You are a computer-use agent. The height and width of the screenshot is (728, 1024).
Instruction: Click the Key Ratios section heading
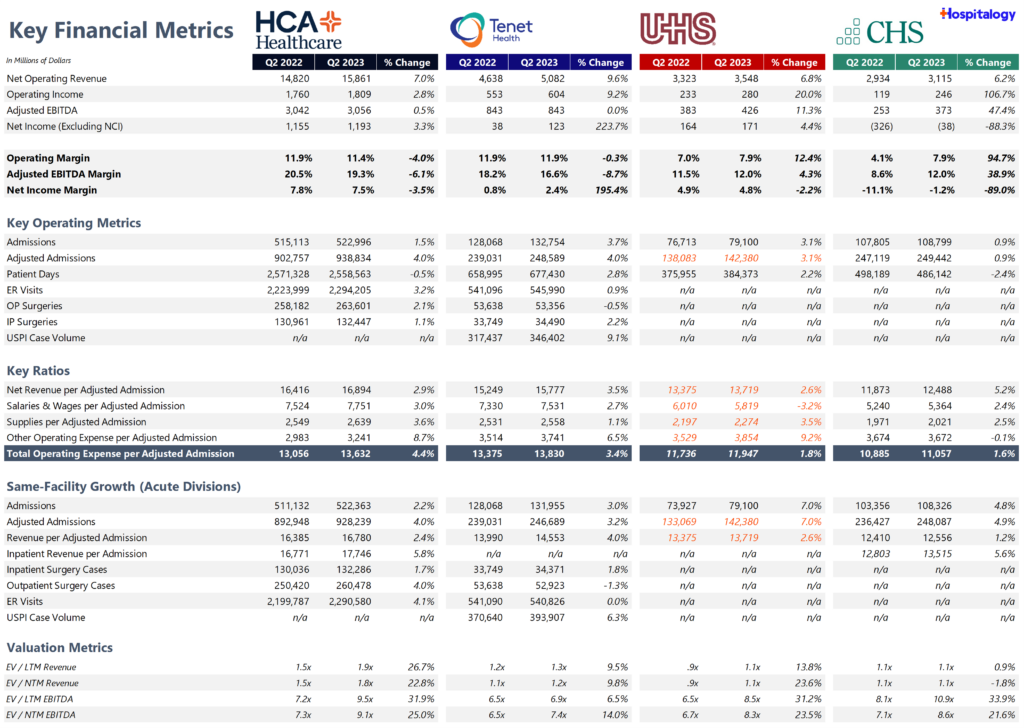tap(40, 370)
